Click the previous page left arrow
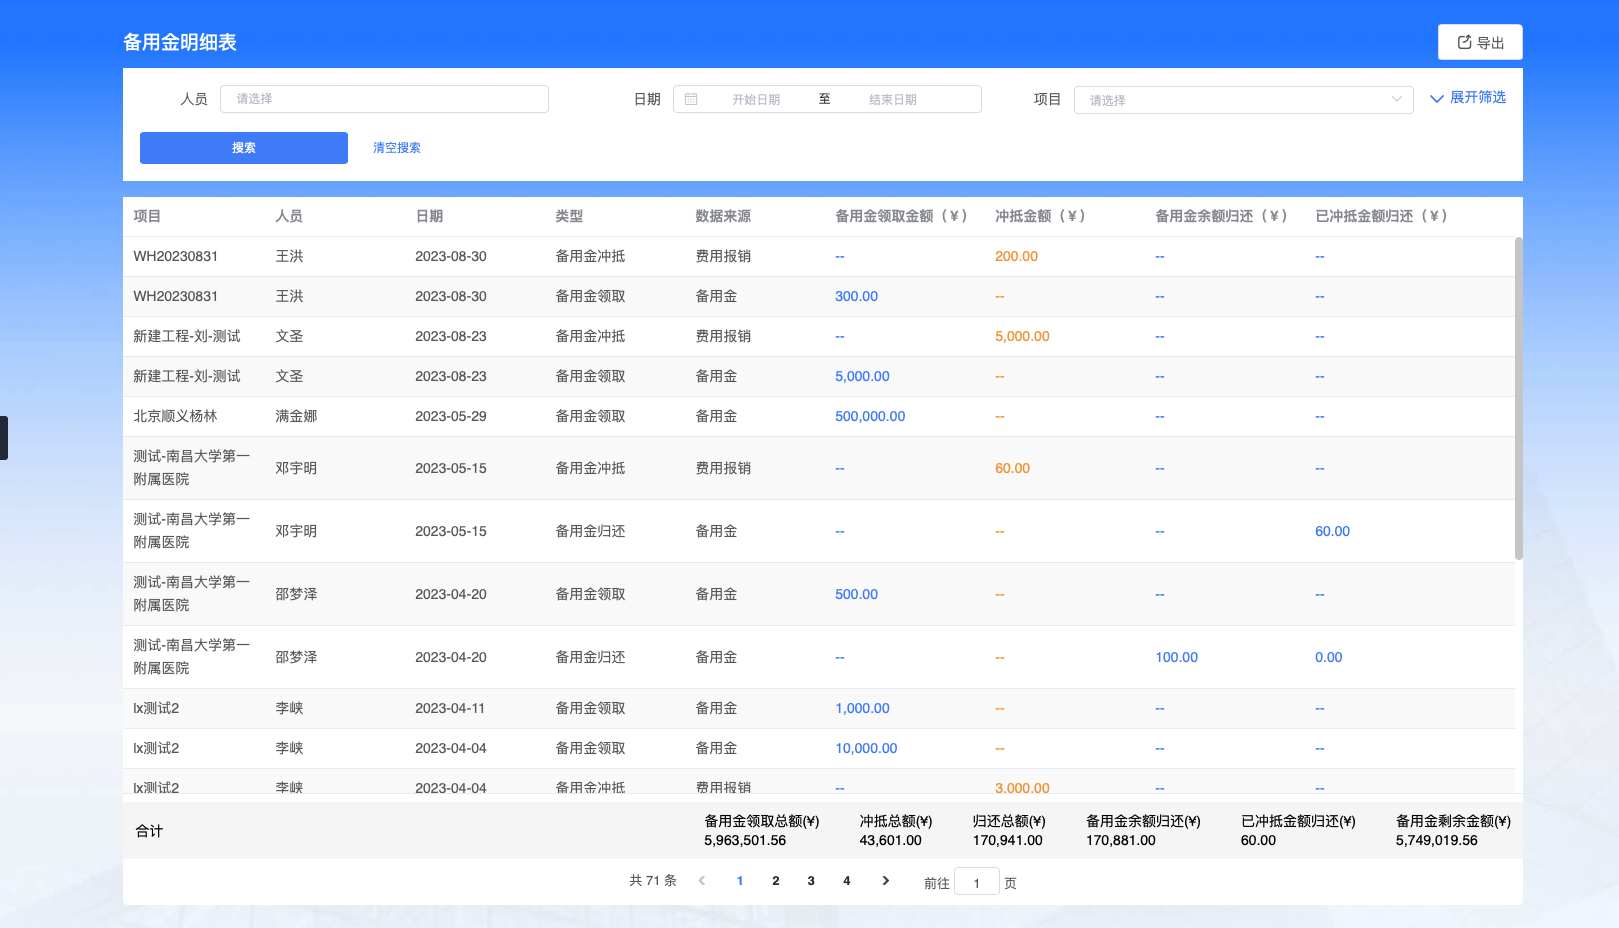 702,881
